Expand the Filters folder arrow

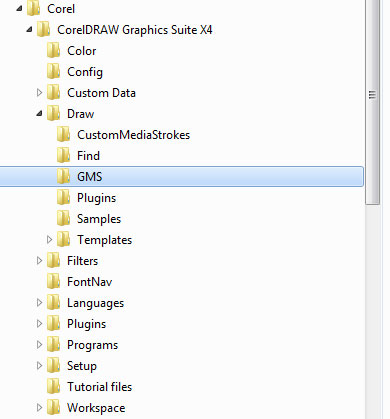coord(39,260)
